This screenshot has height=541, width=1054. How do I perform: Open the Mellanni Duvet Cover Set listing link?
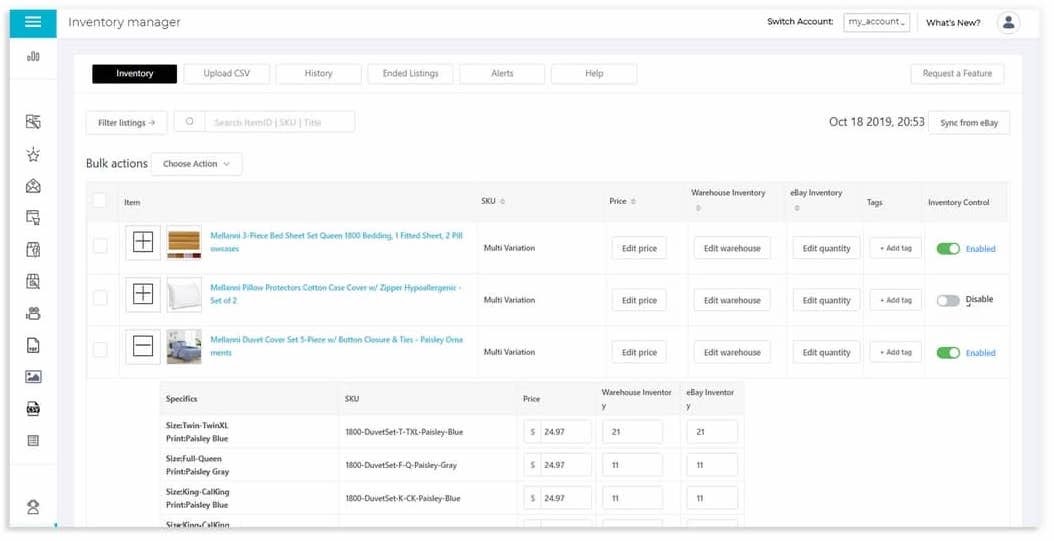pos(336,340)
